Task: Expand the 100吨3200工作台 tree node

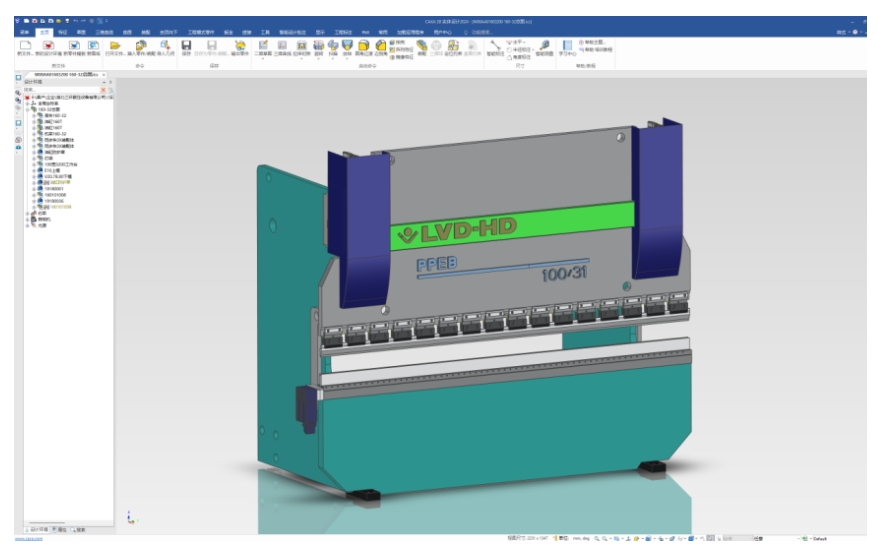Action: click(34, 164)
